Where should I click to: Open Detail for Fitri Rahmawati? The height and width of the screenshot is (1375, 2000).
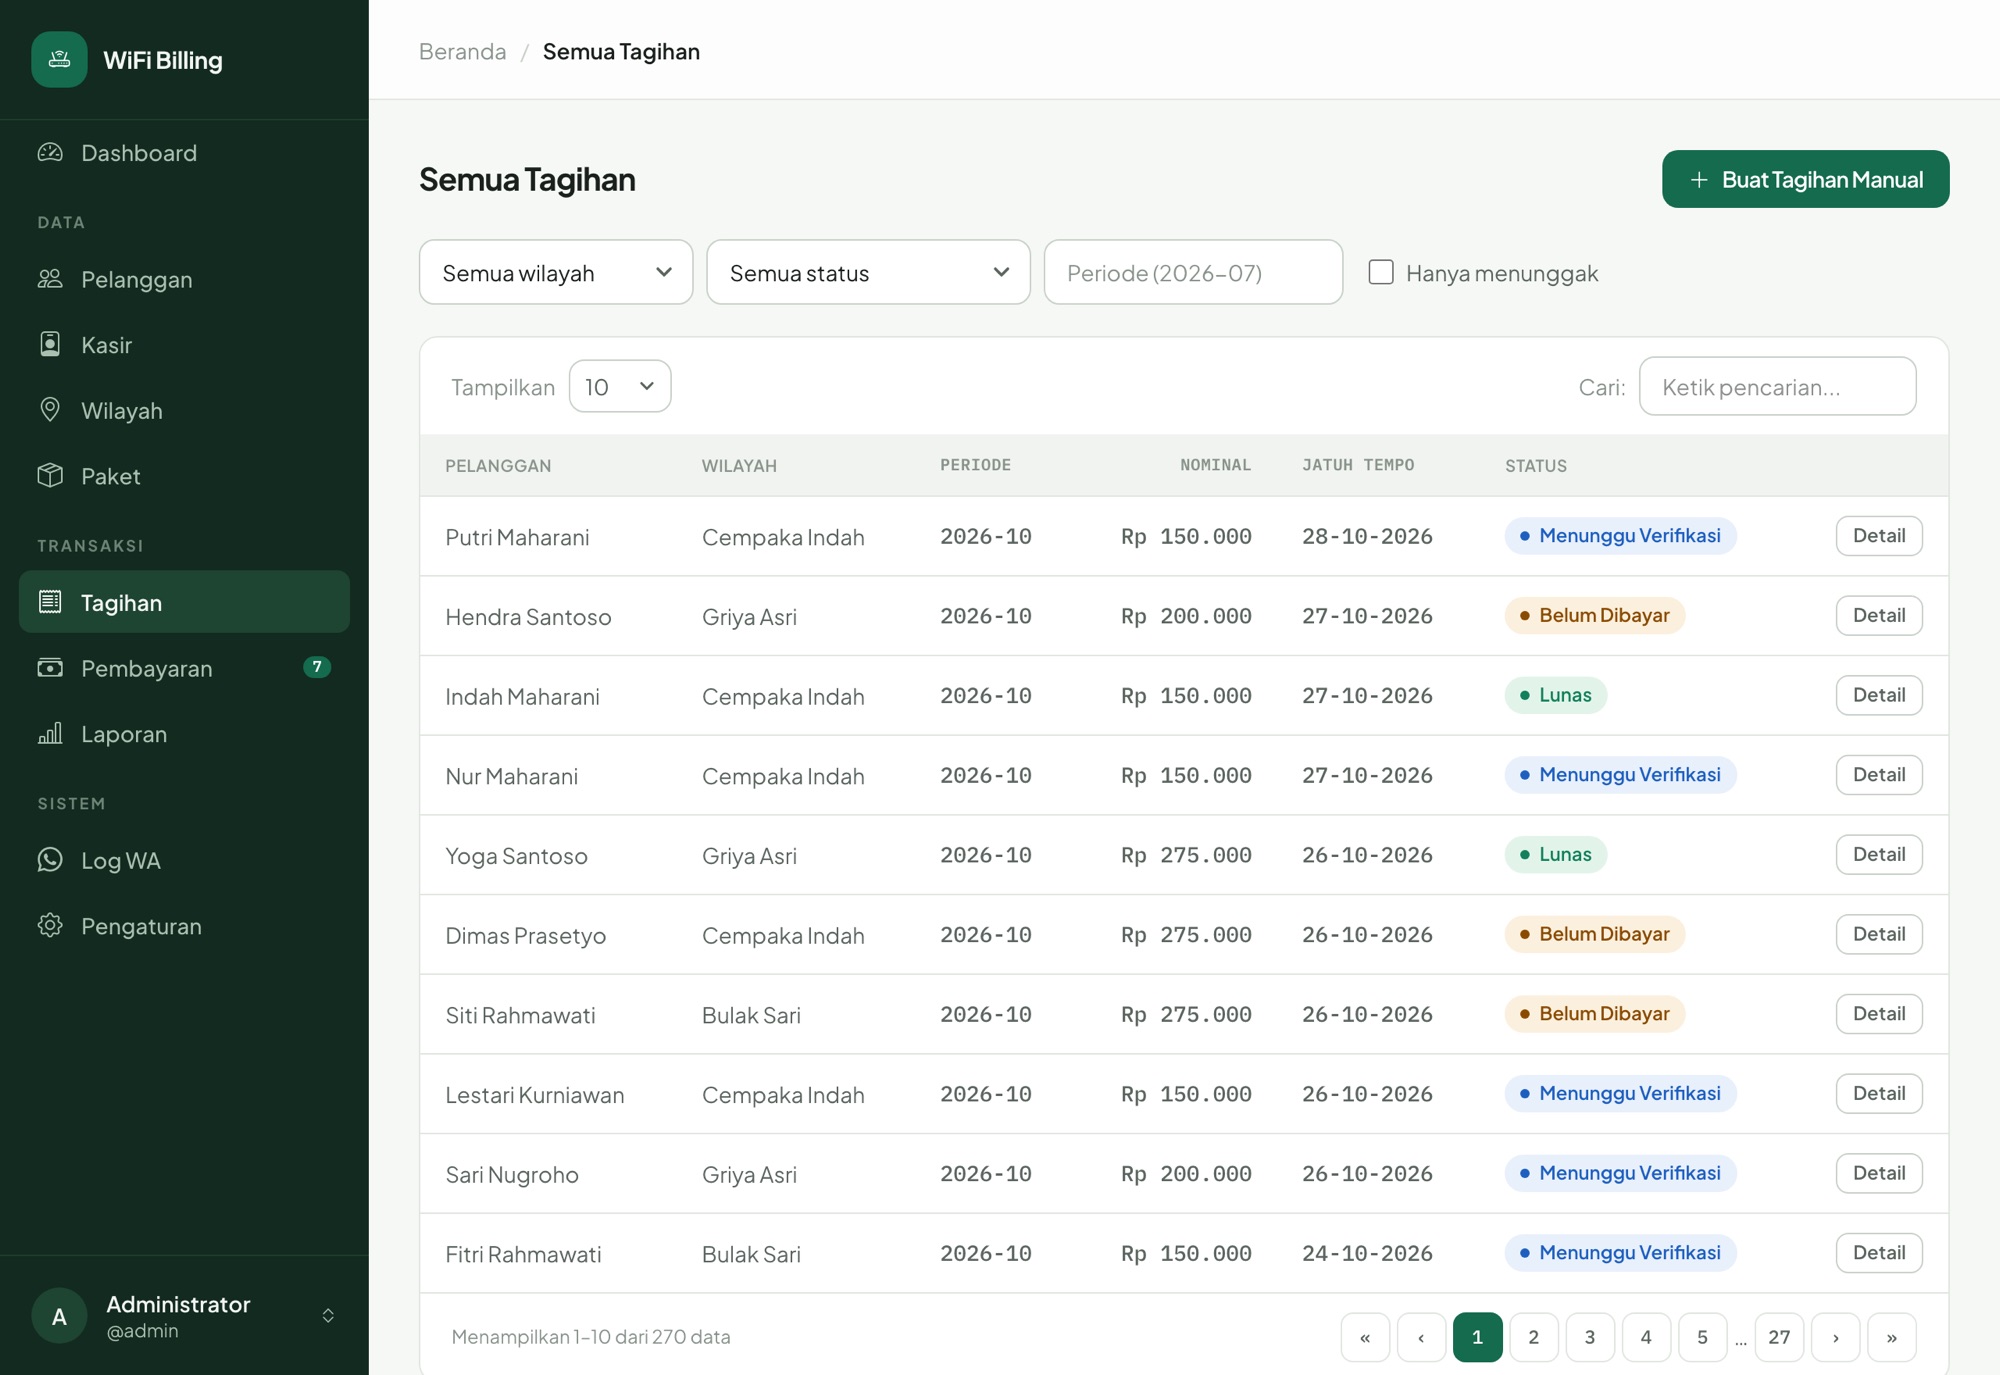tap(1879, 1253)
